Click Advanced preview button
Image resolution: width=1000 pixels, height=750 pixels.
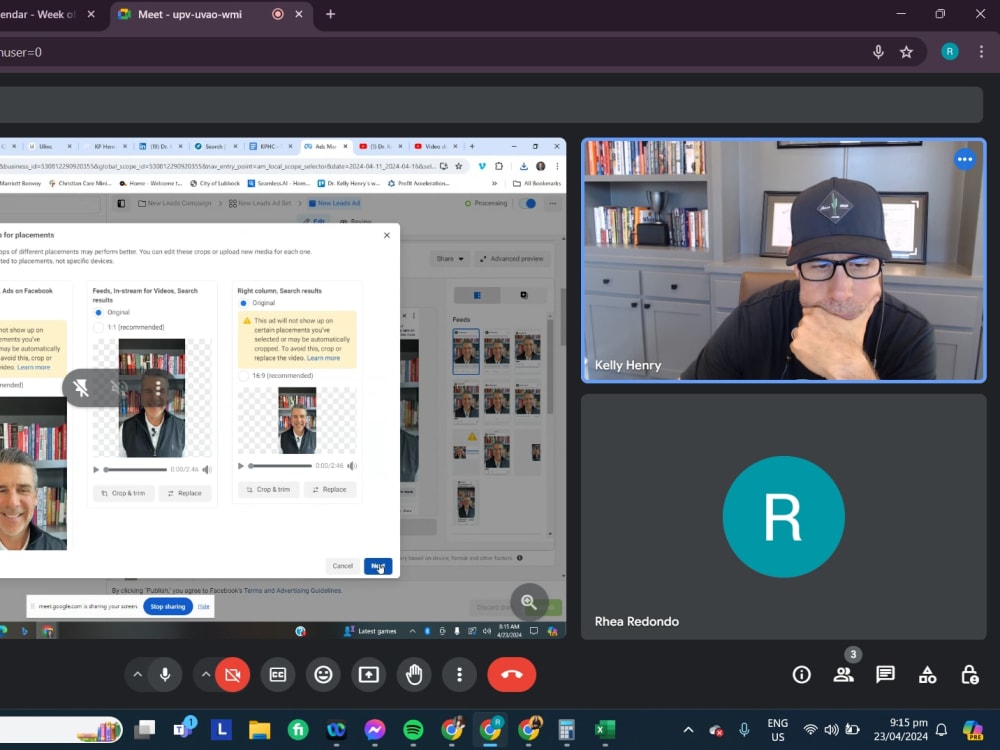pos(511,259)
